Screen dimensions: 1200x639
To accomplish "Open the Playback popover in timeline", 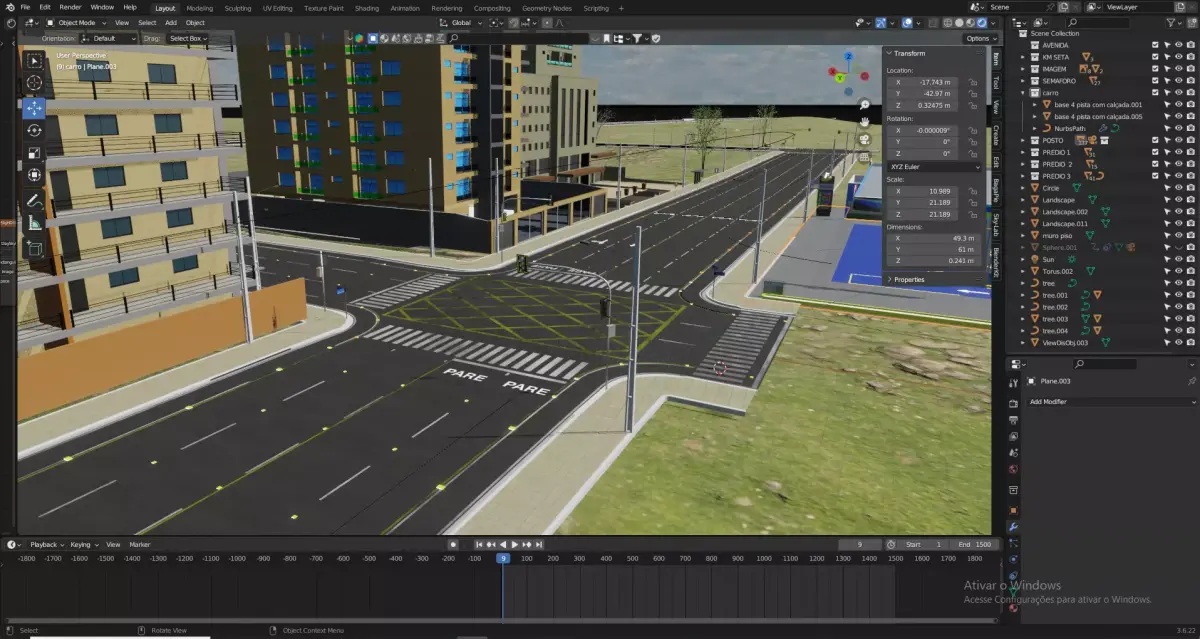I will pyautogui.click(x=46, y=545).
